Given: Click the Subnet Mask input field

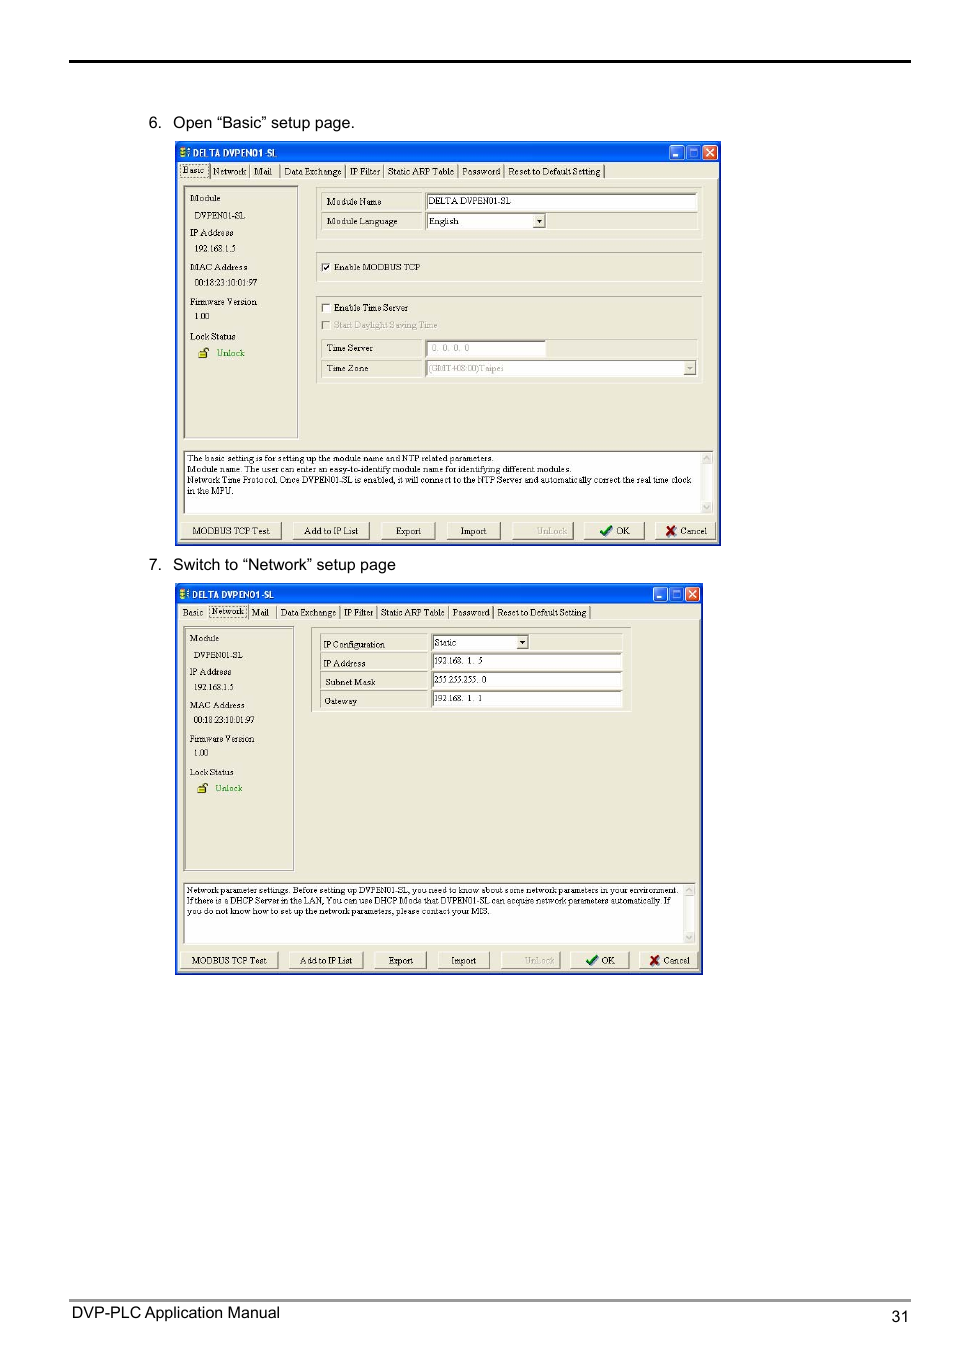Looking at the screenshot, I should tap(527, 680).
